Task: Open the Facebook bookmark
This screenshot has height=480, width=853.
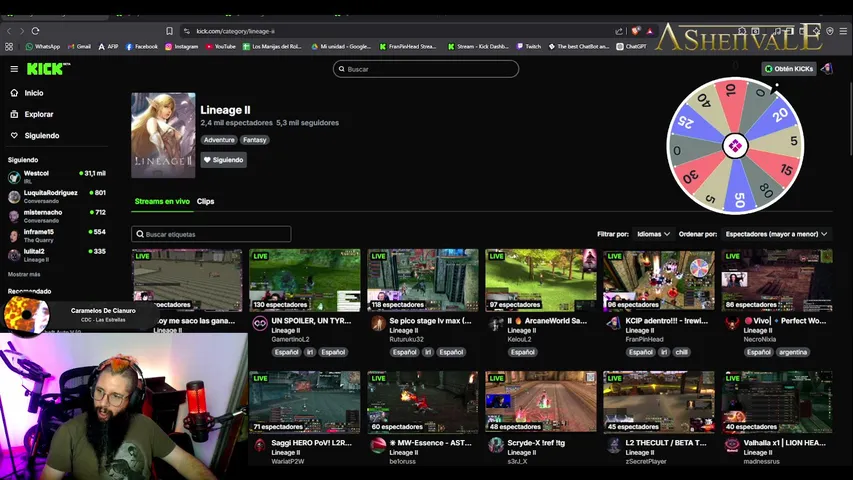Action: point(141,47)
